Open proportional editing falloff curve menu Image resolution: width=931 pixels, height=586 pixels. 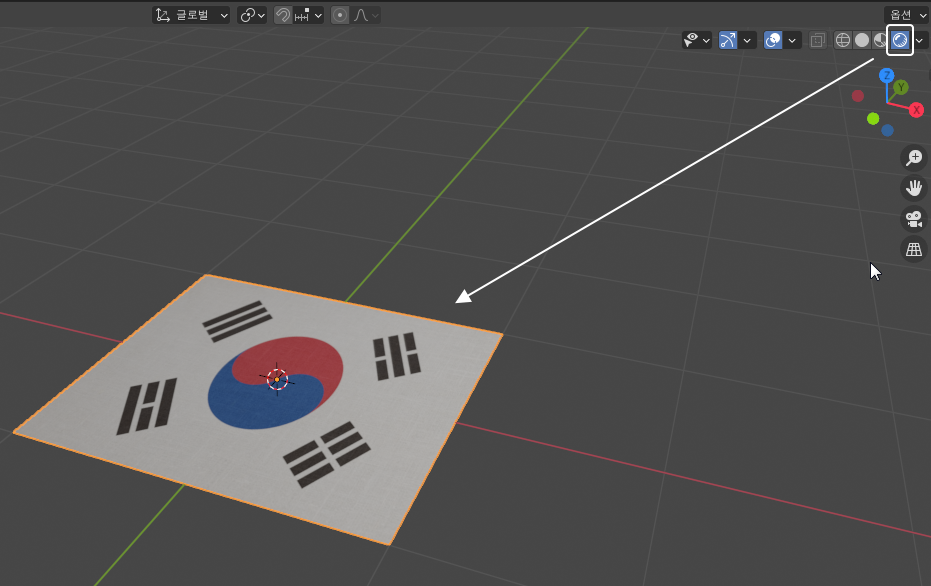click(366, 15)
